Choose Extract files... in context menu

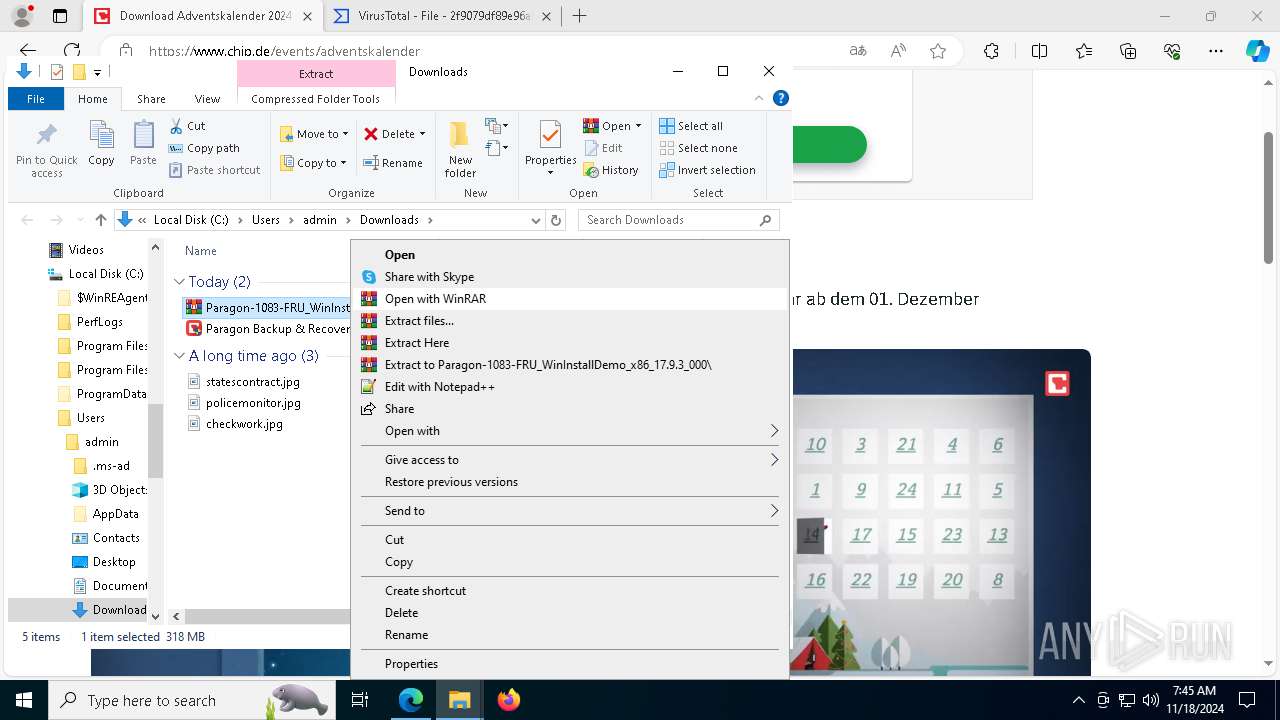click(x=572, y=321)
